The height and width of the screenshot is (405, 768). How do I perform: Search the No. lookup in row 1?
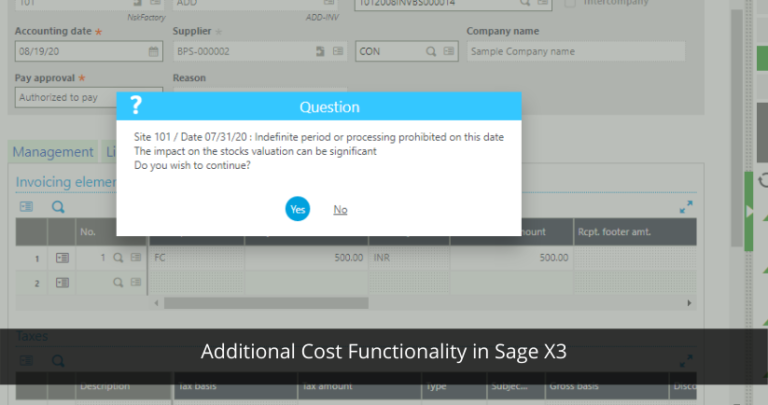(118, 258)
